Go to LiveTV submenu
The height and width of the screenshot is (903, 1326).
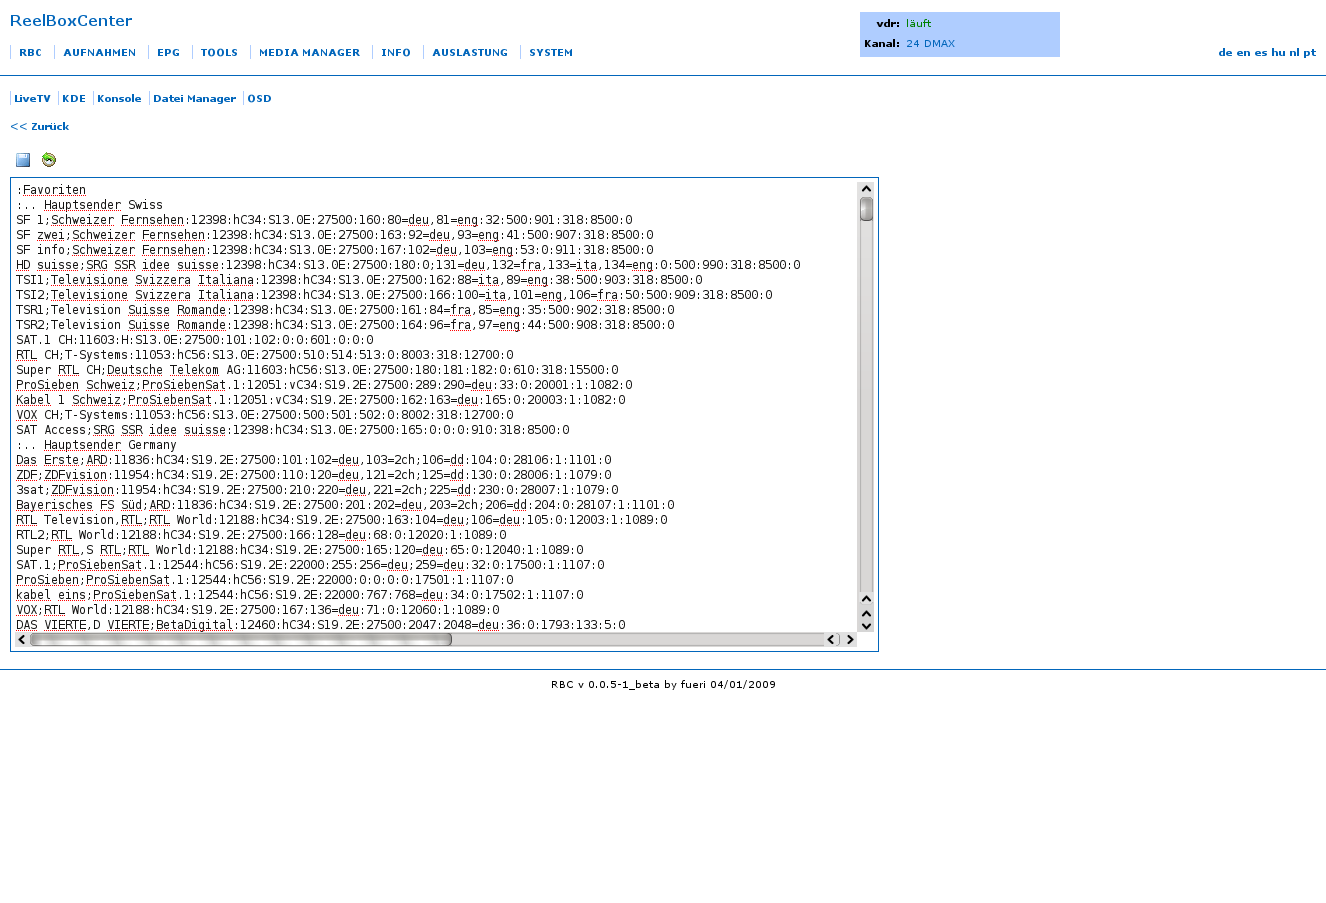(x=32, y=99)
